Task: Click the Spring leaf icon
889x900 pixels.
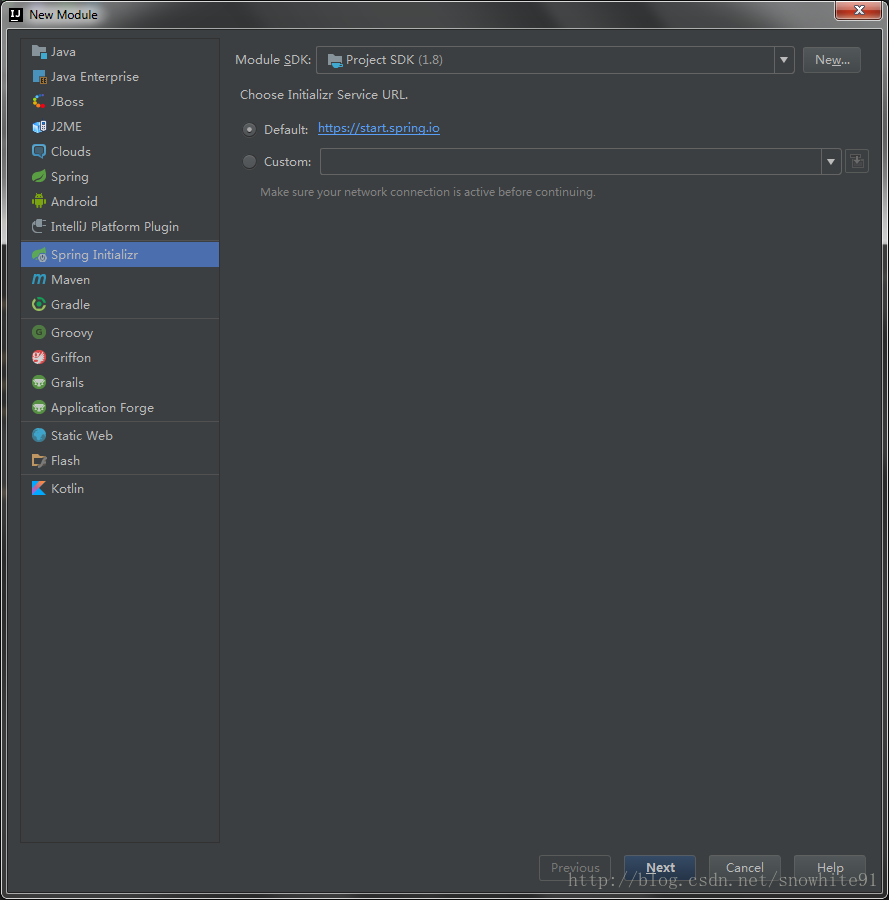Action: 39,176
